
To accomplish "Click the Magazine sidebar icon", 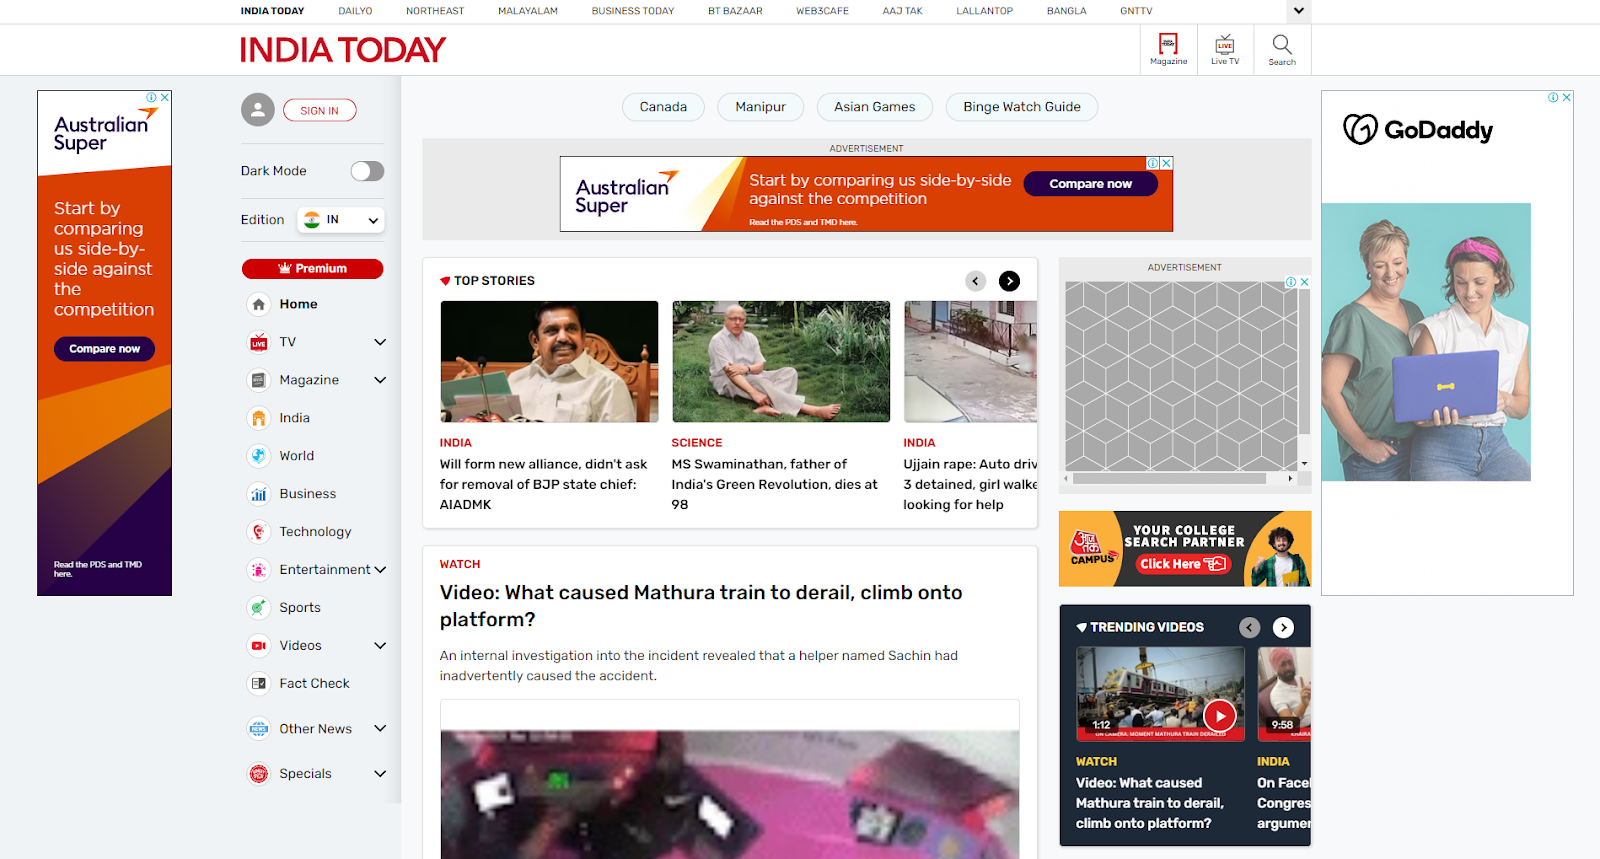I will pos(259,380).
